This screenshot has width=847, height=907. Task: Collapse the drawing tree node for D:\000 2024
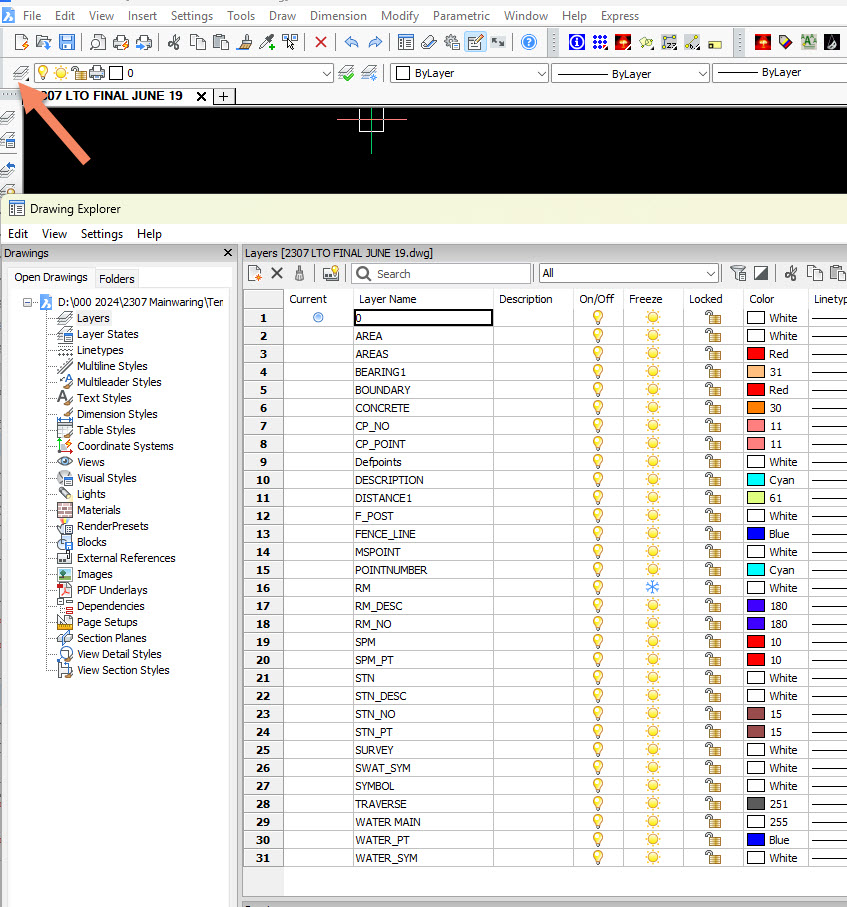click(27, 302)
